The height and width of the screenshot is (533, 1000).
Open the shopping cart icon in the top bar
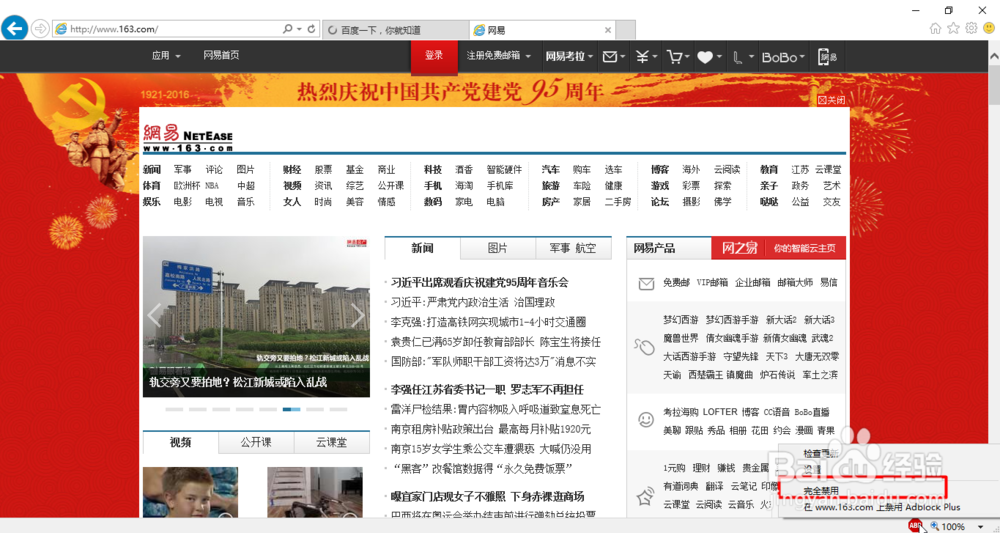click(674, 57)
